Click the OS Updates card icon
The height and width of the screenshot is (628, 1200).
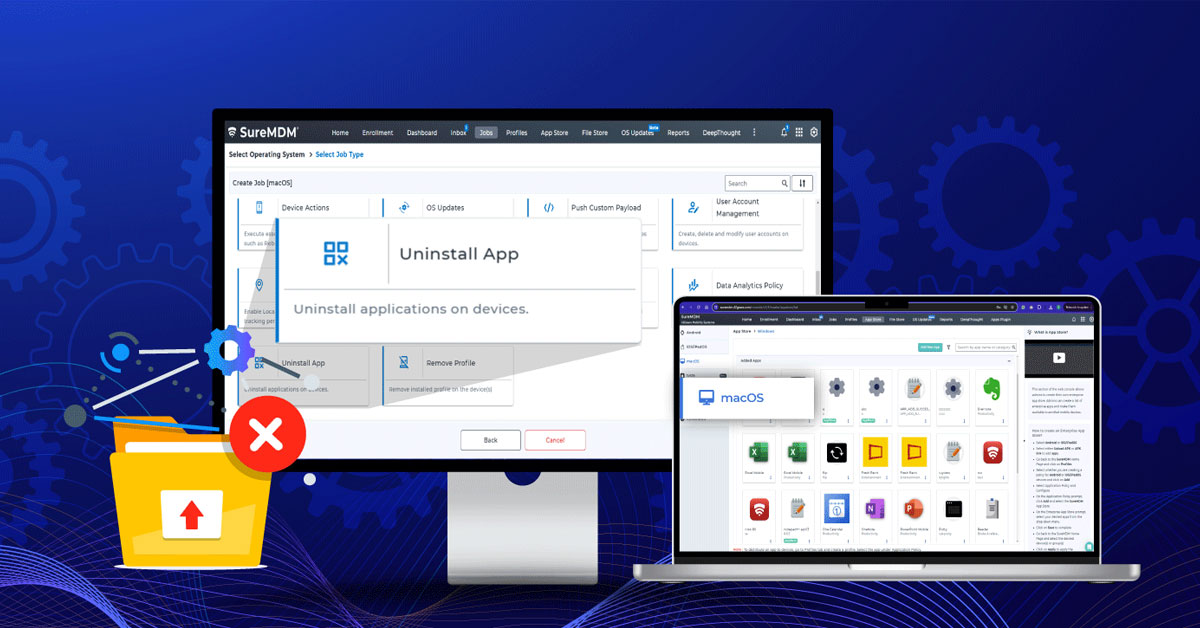pyautogui.click(x=404, y=208)
